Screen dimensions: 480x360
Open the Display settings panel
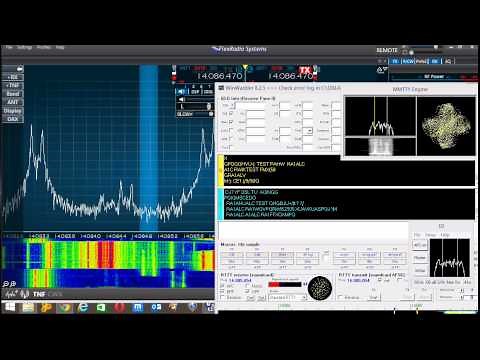click(13, 111)
